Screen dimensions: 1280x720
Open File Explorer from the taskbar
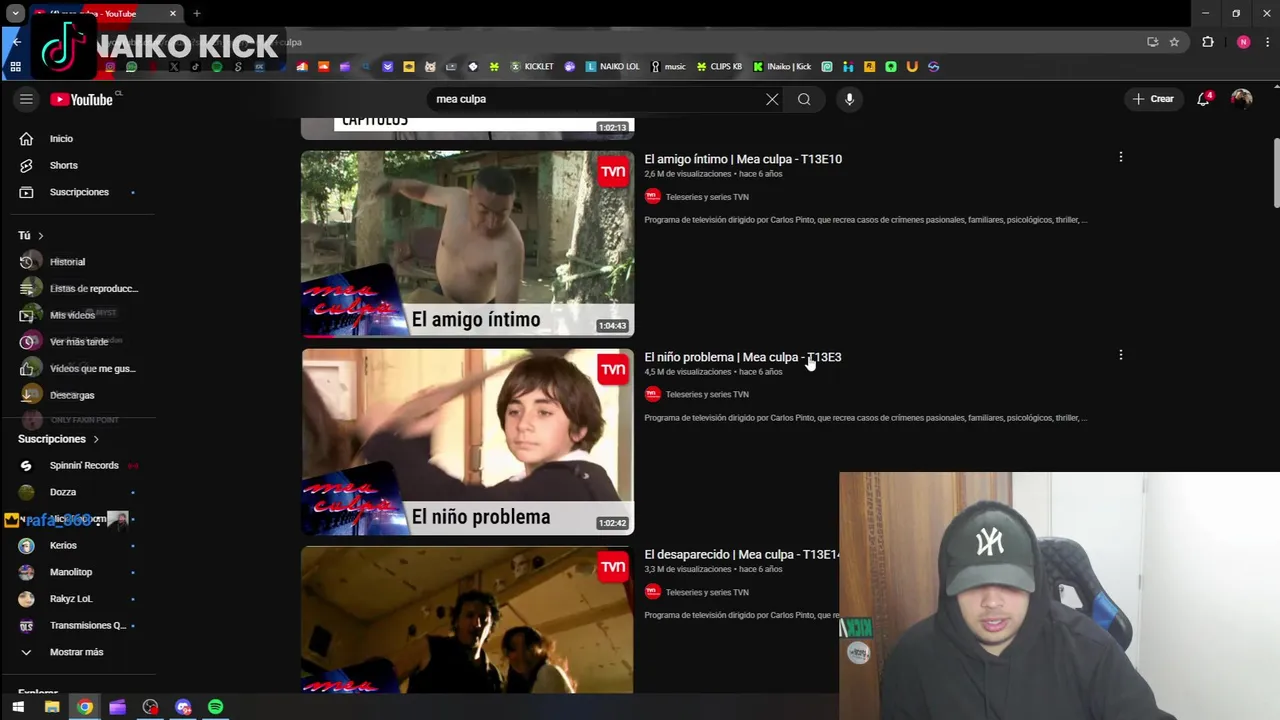pos(52,707)
